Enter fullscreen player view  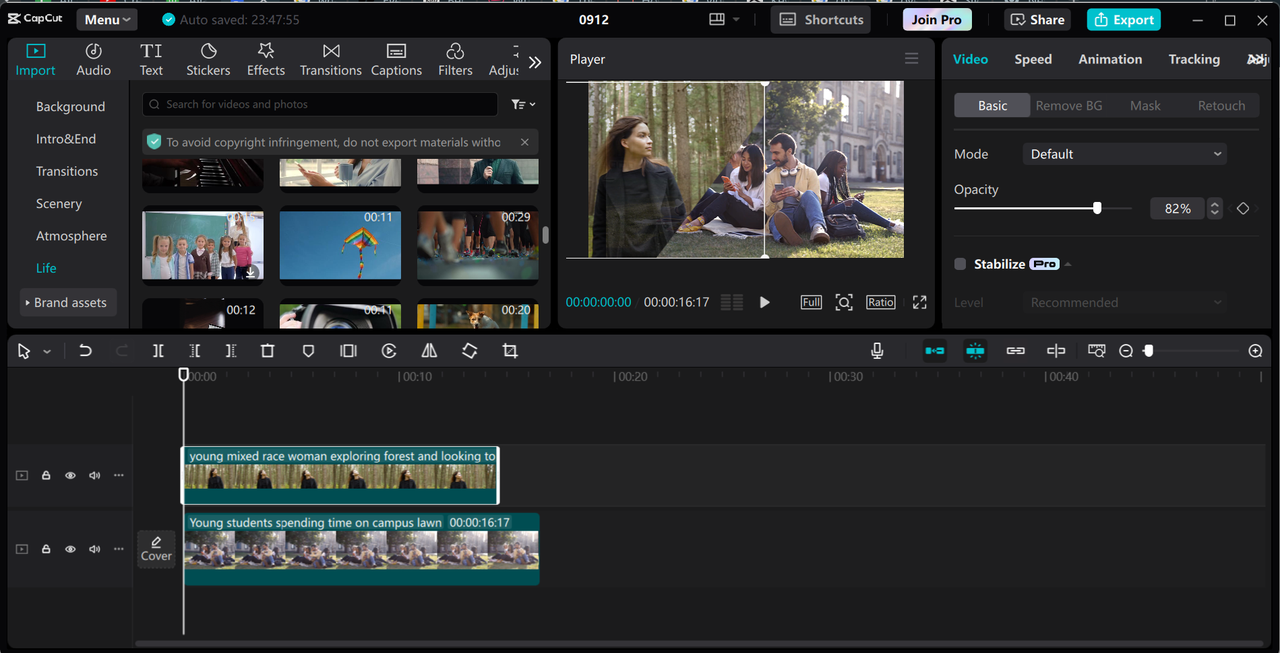(x=919, y=302)
